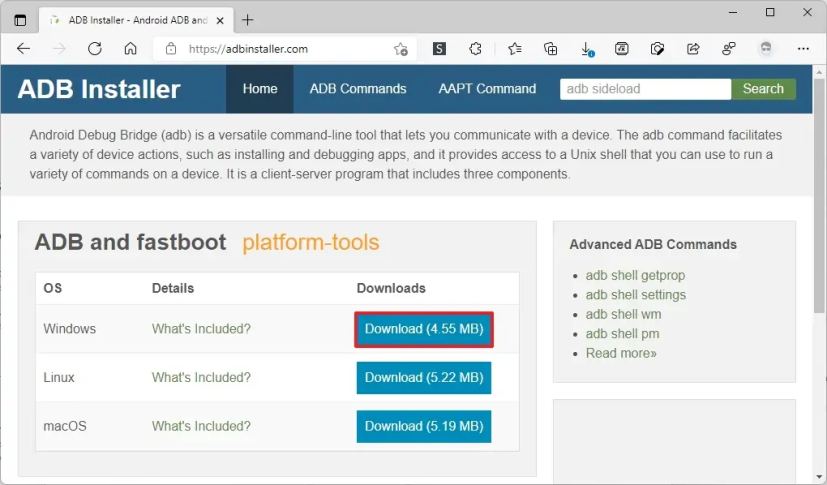The height and width of the screenshot is (485, 827).
Task: Open the shield-shaped toolbar icon
Action: click(x=657, y=49)
